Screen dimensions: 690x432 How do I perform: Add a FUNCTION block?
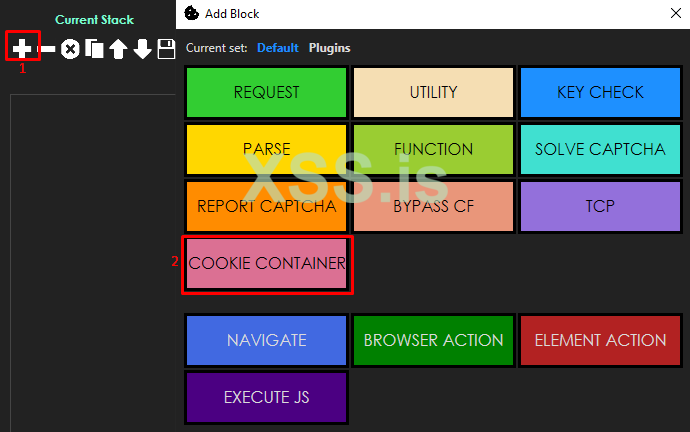[433, 150]
